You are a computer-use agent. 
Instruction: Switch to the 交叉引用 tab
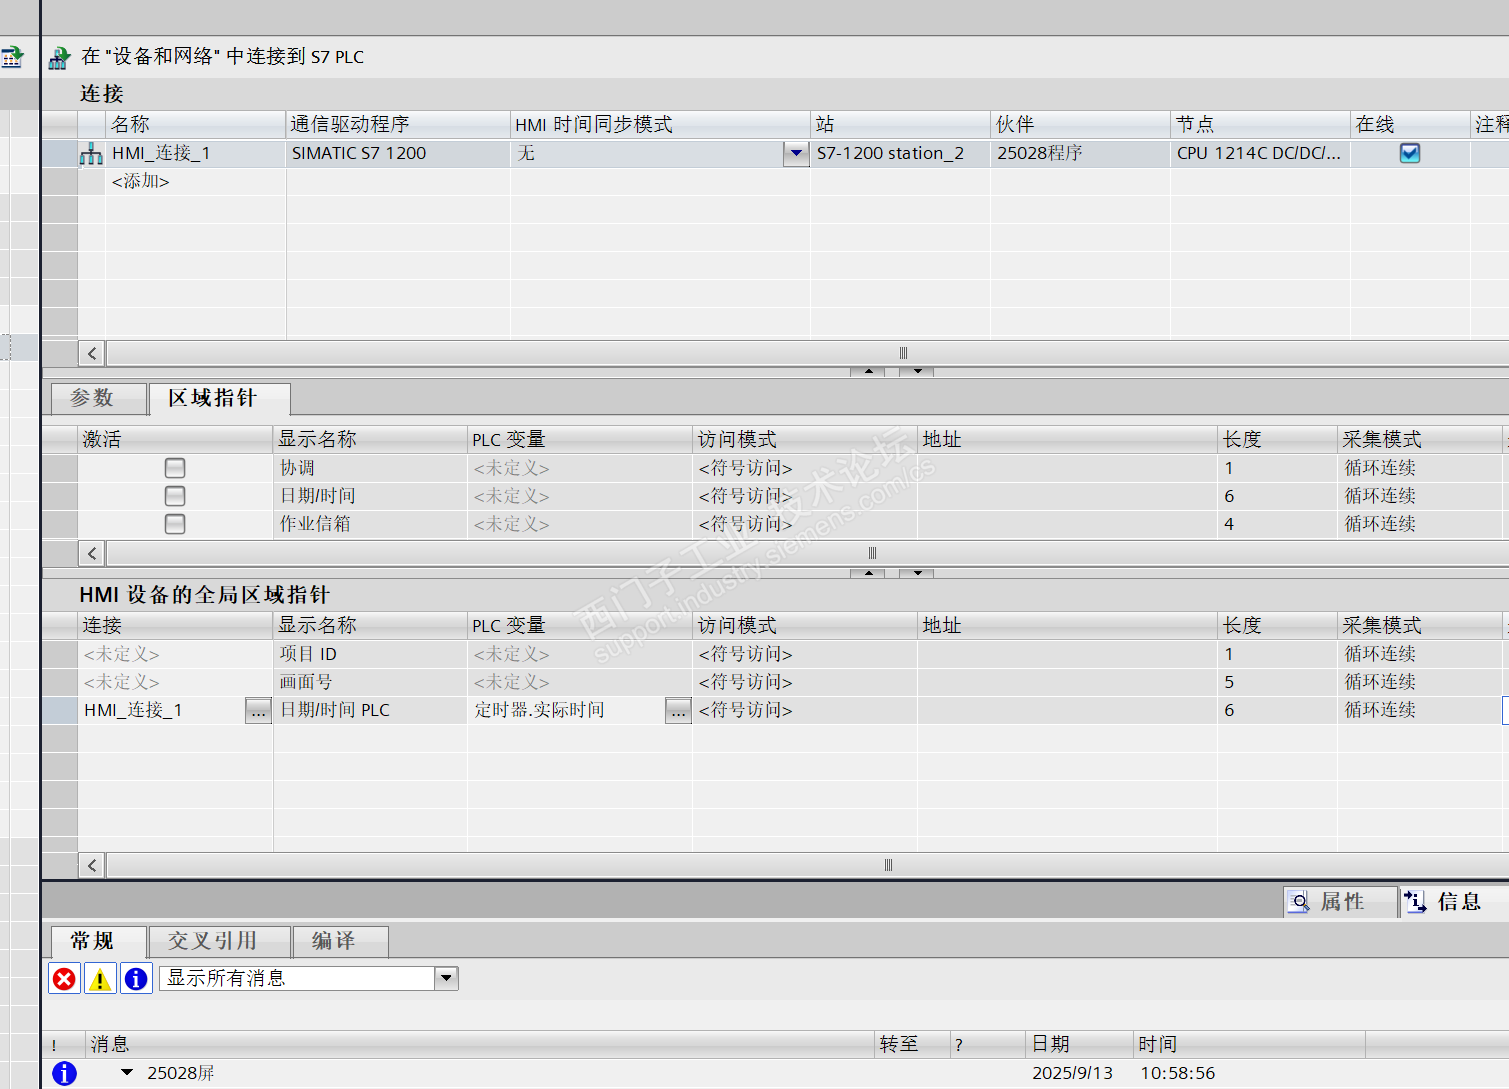[219, 941]
